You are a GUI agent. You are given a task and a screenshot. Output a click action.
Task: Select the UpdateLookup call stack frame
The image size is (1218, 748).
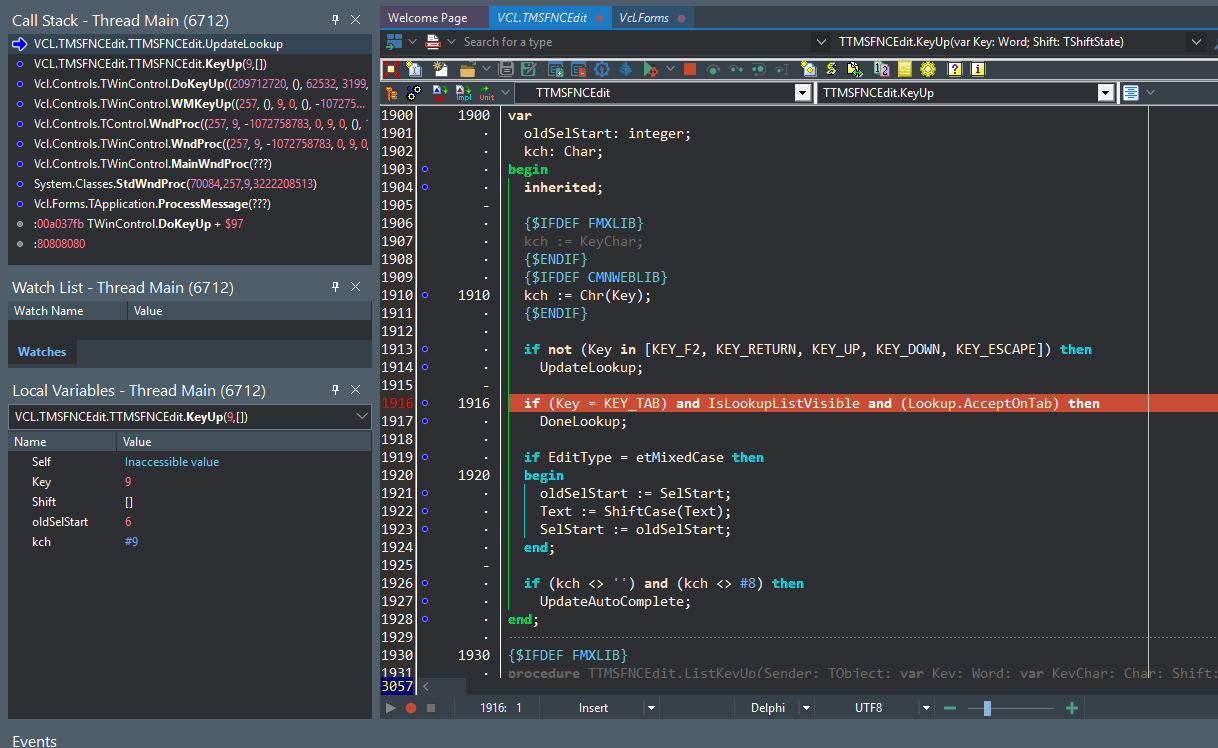tap(190, 44)
